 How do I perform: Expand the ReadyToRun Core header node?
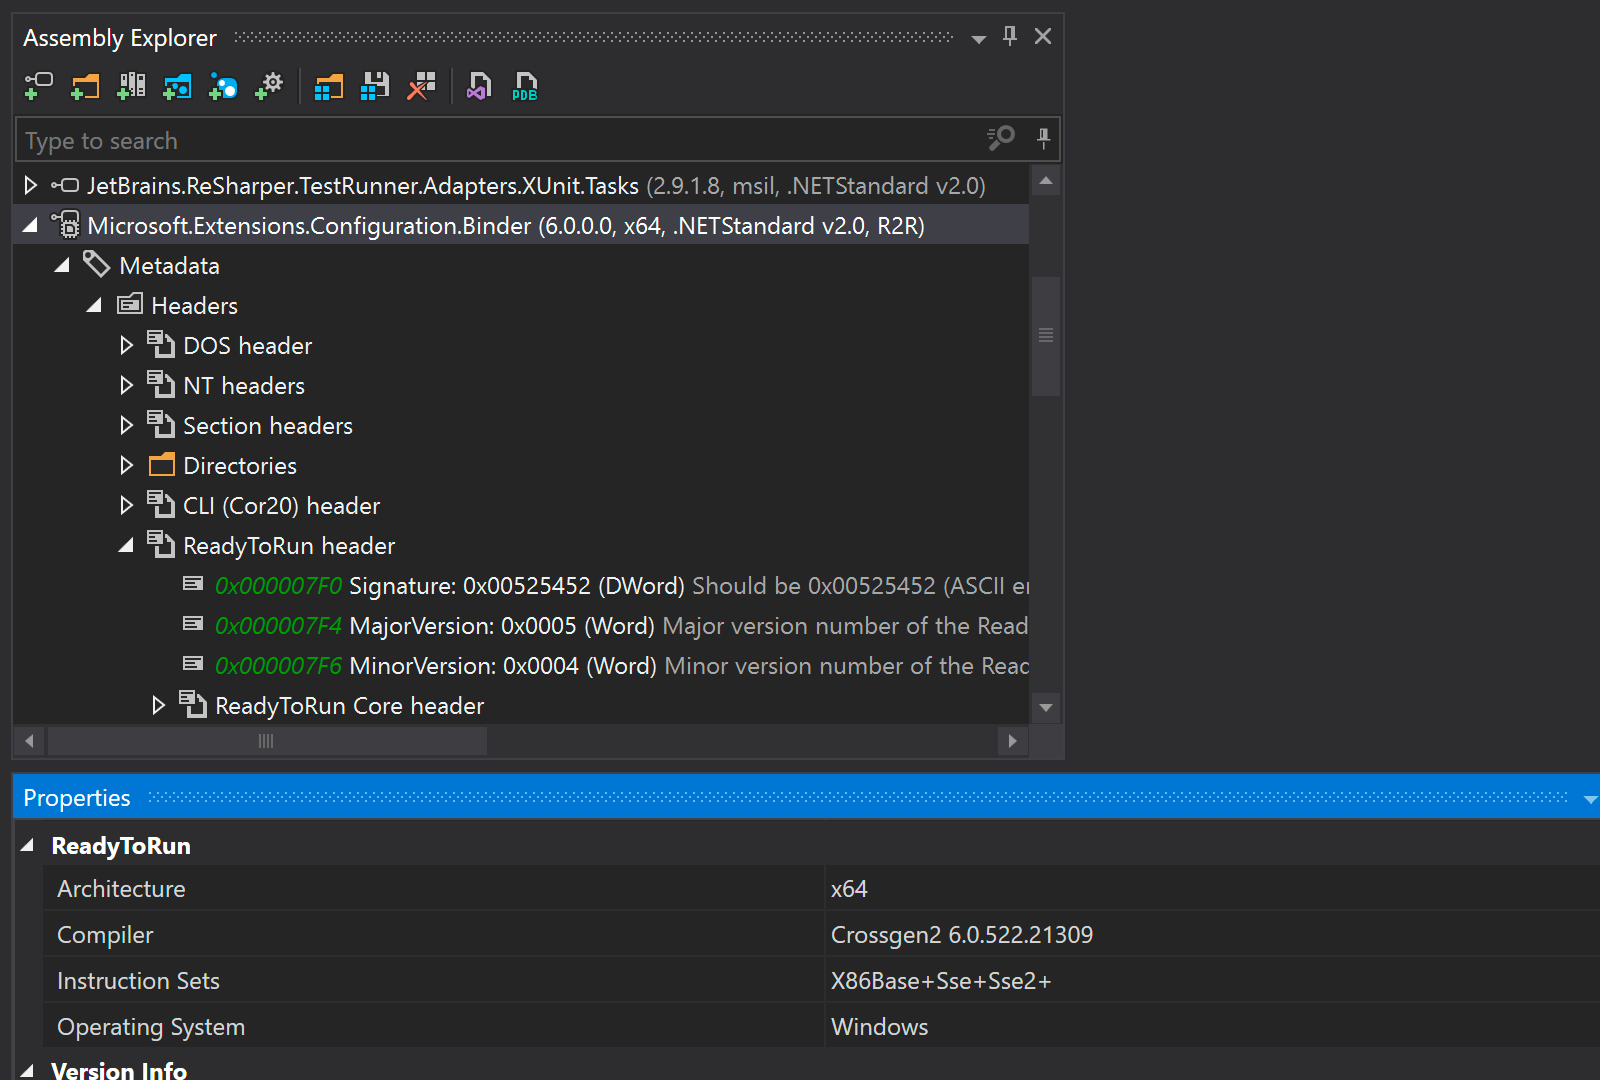[158, 705]
